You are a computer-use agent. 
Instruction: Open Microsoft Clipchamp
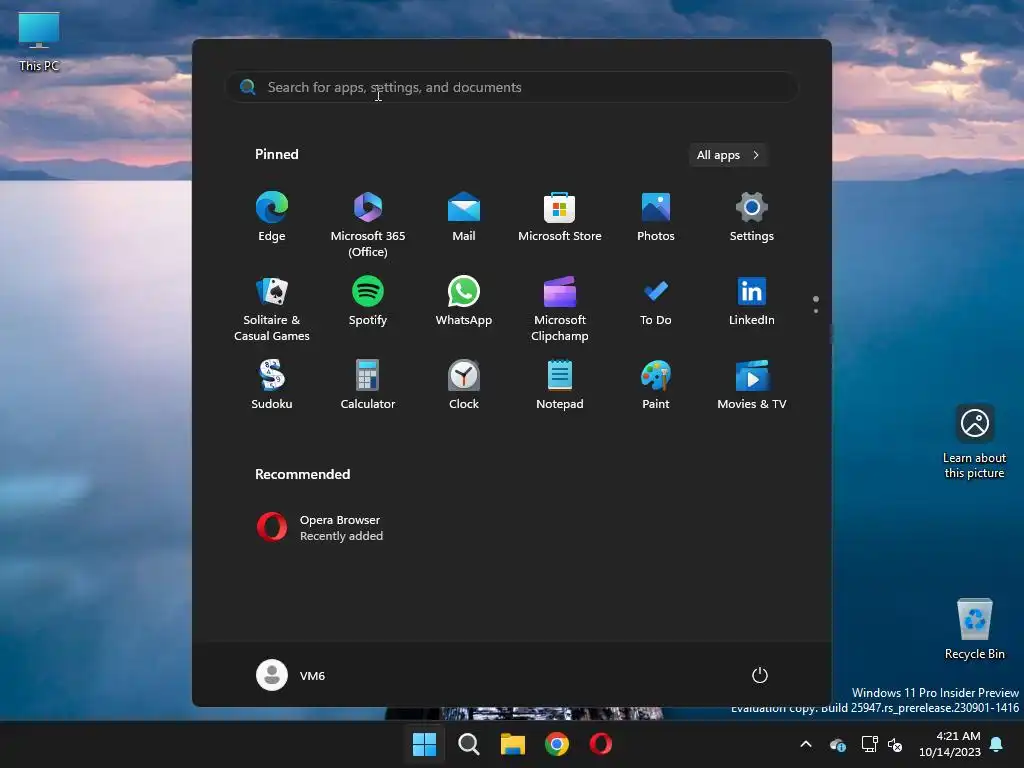(x=560, y=308)
